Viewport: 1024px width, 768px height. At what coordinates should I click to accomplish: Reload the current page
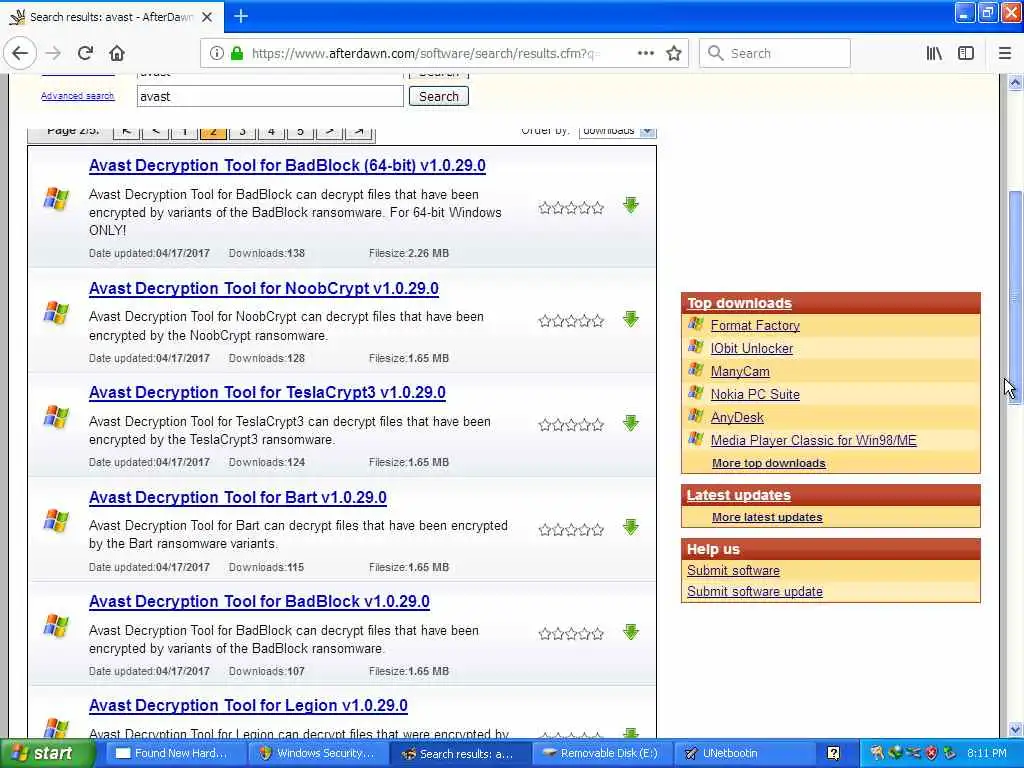[85, 53]
